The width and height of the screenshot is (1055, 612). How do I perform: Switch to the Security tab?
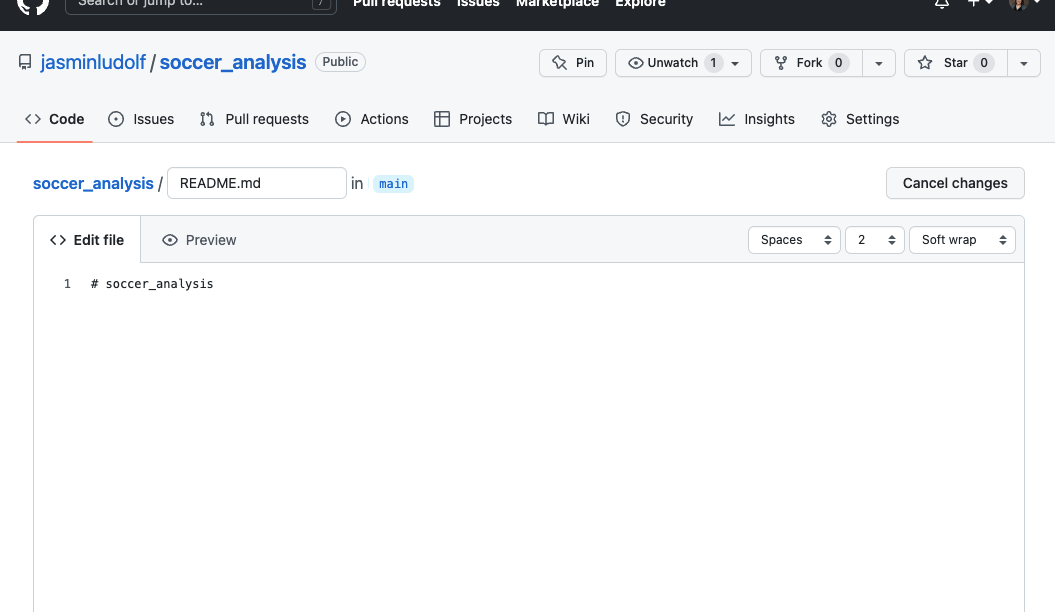654,119
